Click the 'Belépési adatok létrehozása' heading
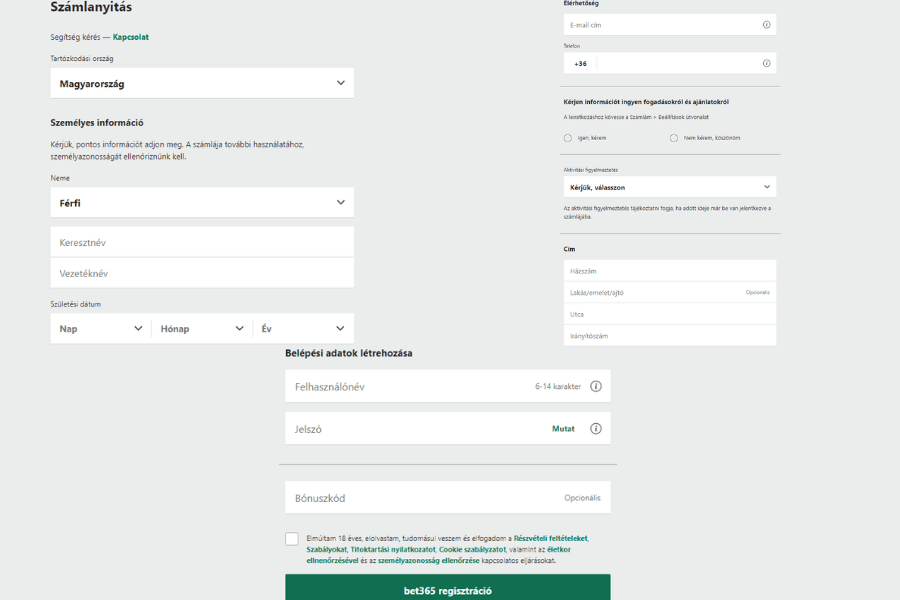900x600 pixels. 349,353
